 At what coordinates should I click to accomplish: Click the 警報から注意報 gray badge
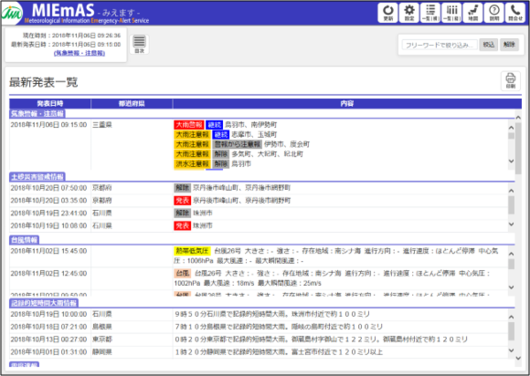237,144
